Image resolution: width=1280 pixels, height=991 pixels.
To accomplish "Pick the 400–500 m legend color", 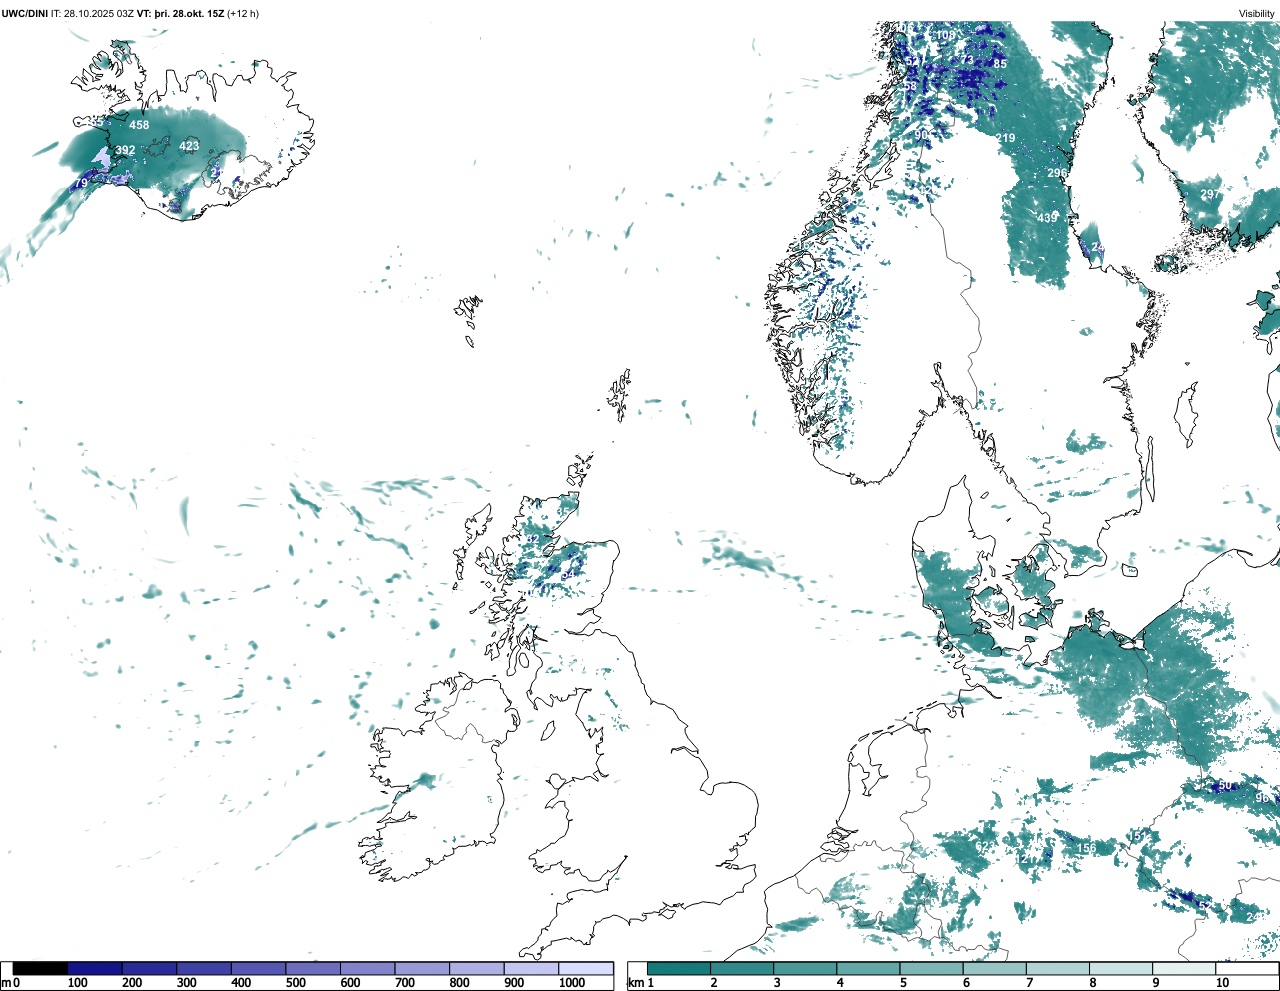I will 259,968.
